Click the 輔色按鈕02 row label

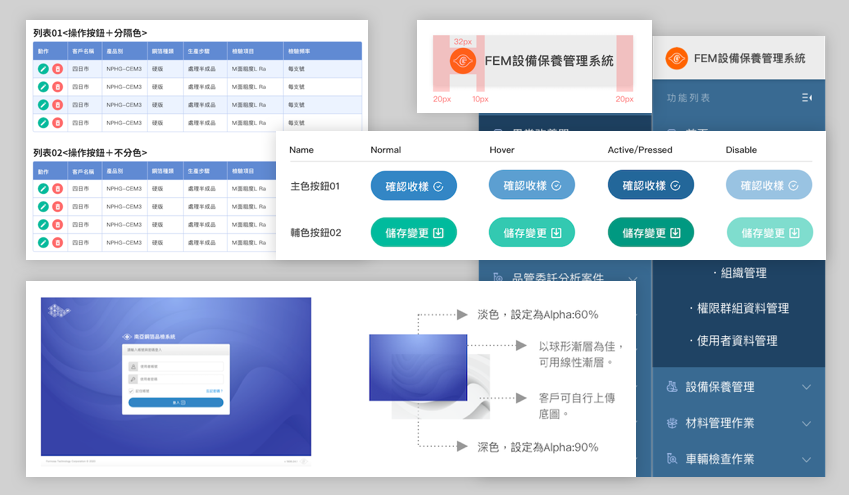(316, 232)
